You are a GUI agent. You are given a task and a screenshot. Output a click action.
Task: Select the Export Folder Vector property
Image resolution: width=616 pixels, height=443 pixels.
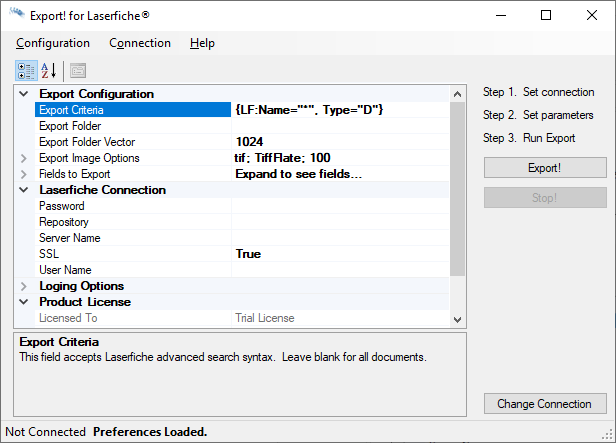point(133,142)
